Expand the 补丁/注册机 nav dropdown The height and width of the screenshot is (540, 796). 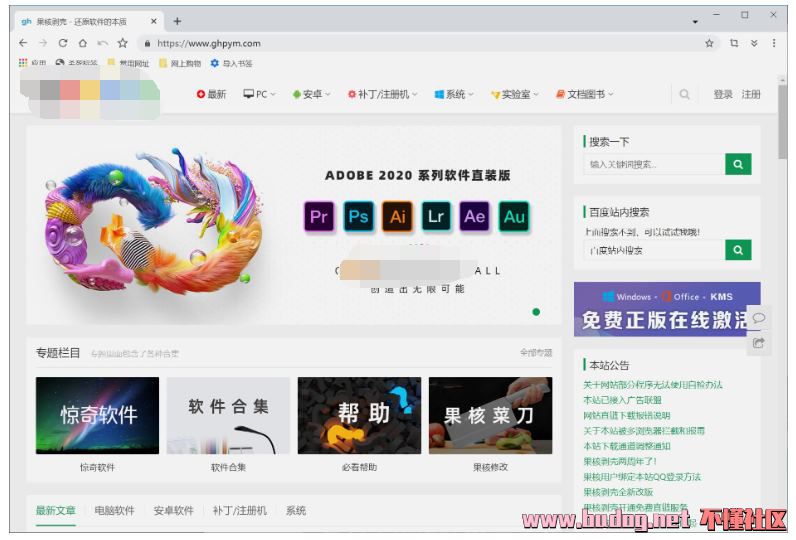pos(382,94)
